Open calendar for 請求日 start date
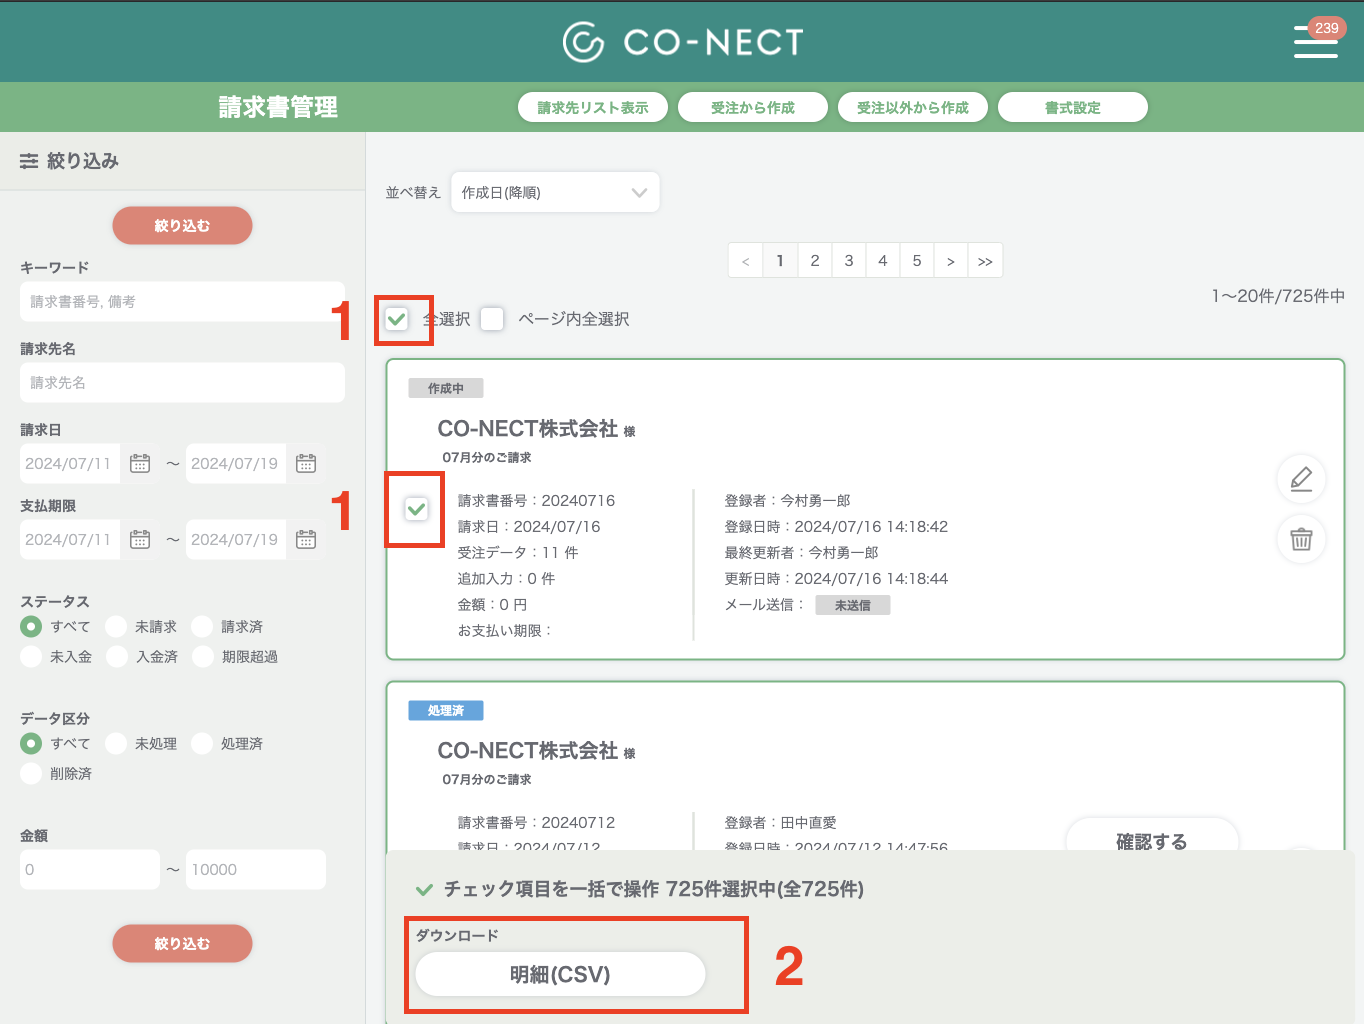Viewport: 1364px width, 1024px height. (140, 463)
